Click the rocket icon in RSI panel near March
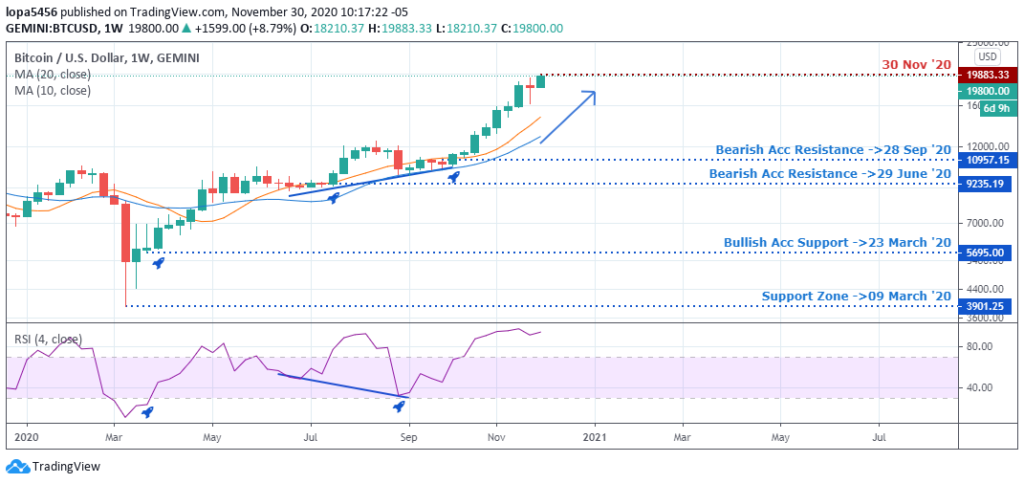1024x484 pixels. tap(147, 411)
